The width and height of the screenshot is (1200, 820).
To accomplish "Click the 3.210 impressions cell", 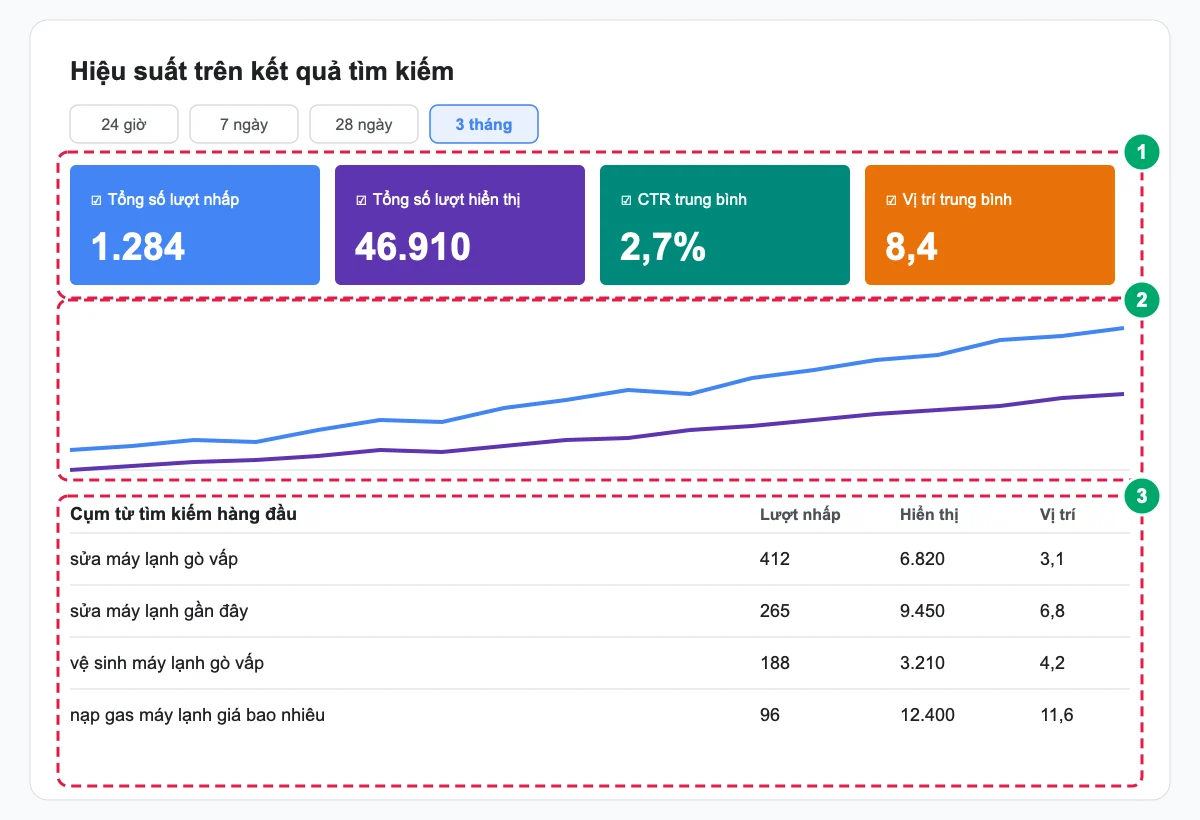I will tap(922, 663).
